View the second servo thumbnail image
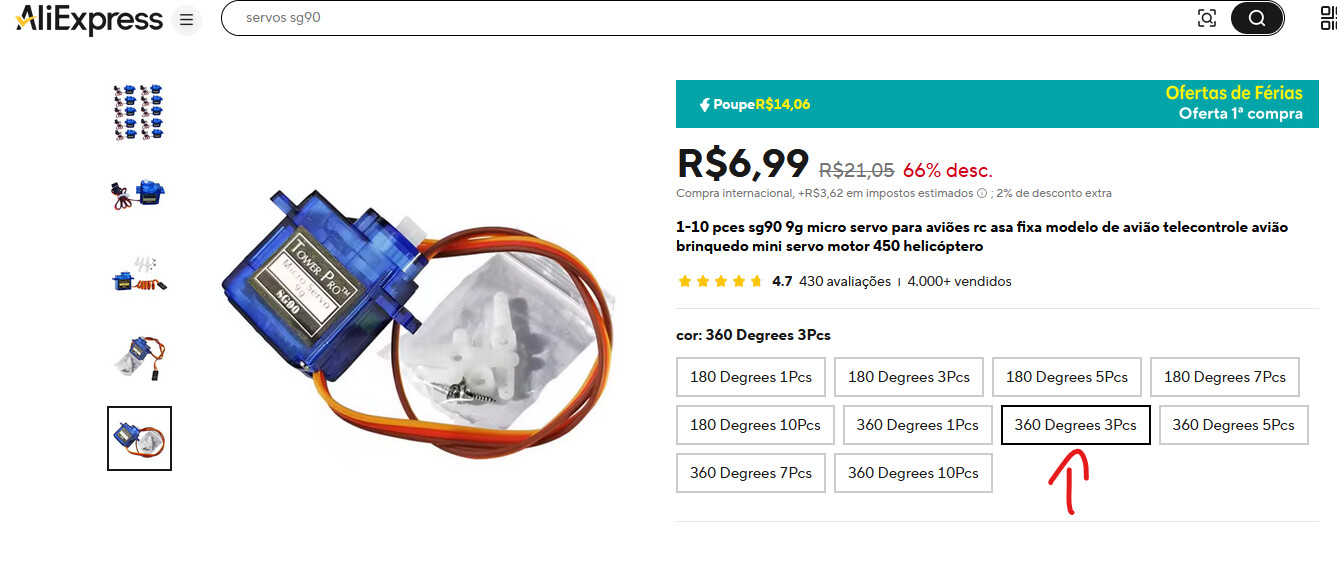This screenshot has height=564, width=1337. pyautogui.click(x=139, y=193)
